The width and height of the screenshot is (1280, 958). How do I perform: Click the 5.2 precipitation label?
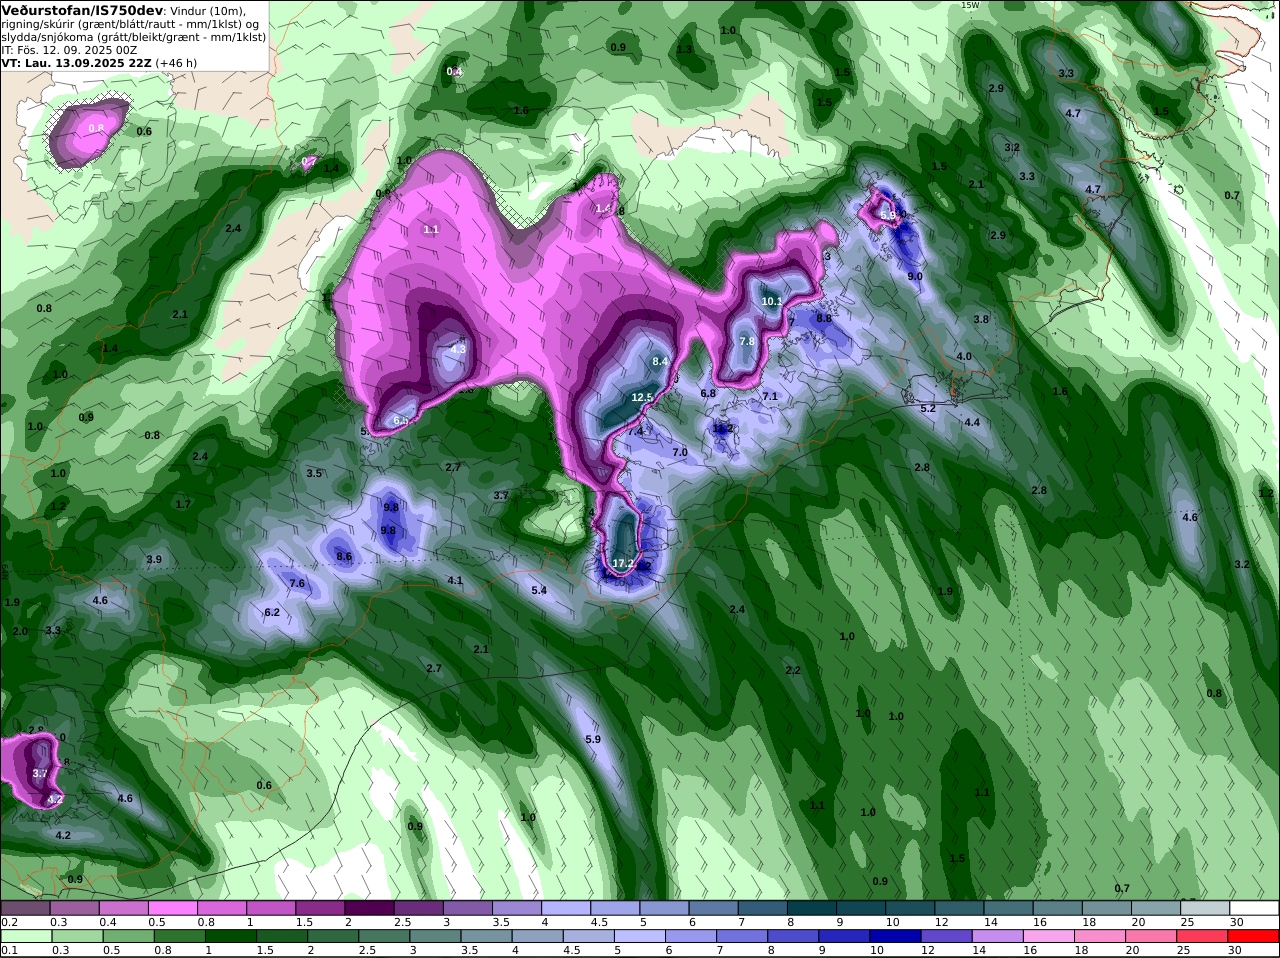click(x=927, y=408)
